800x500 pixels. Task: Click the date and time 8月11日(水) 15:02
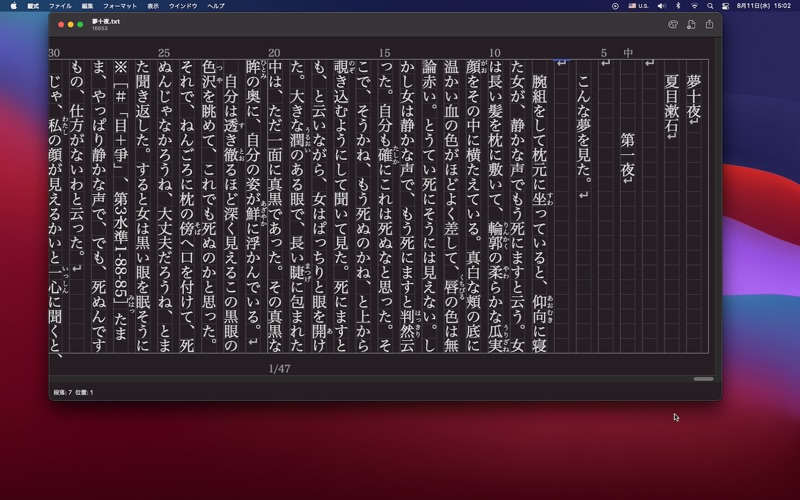[764, 6]
